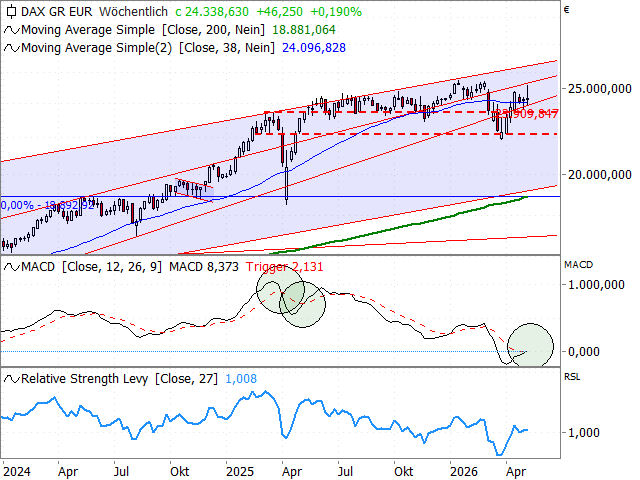Viewport: 640px width, 480px height.
Task: Click the 200 moving average value 18.881,064
Action: pos(304,30)
